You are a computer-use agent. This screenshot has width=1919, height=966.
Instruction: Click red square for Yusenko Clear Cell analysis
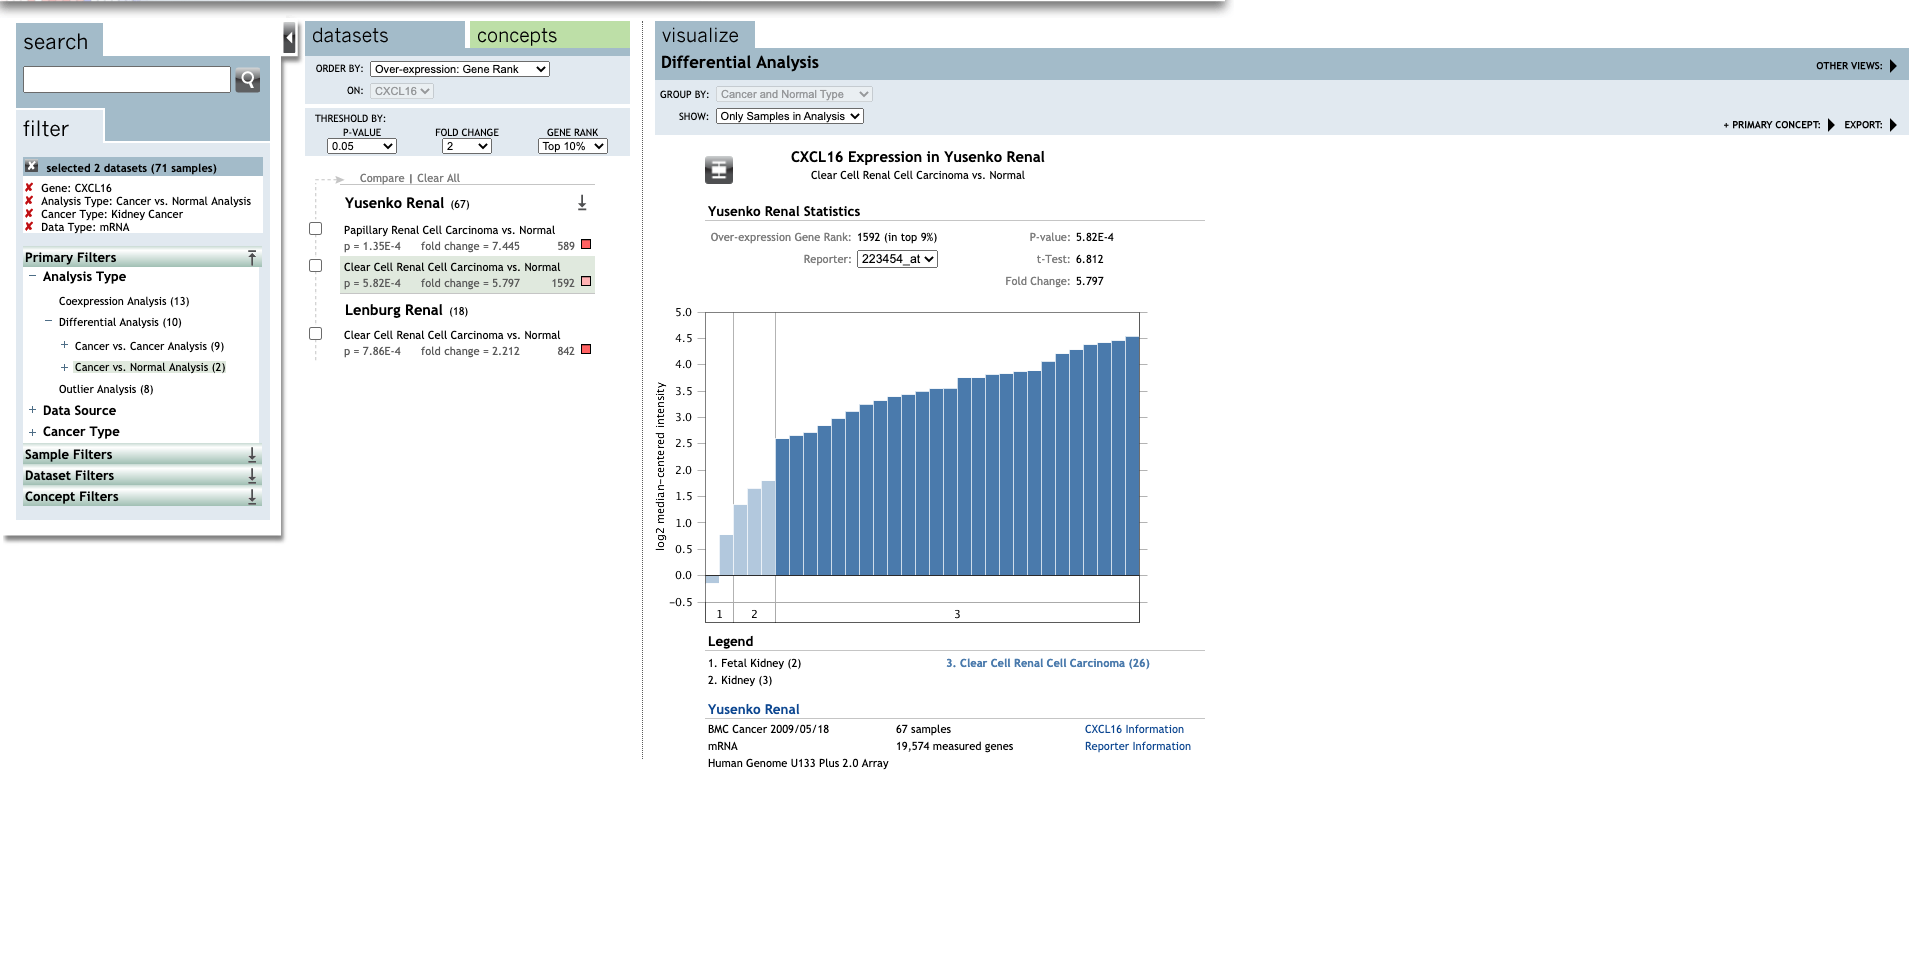586,281
